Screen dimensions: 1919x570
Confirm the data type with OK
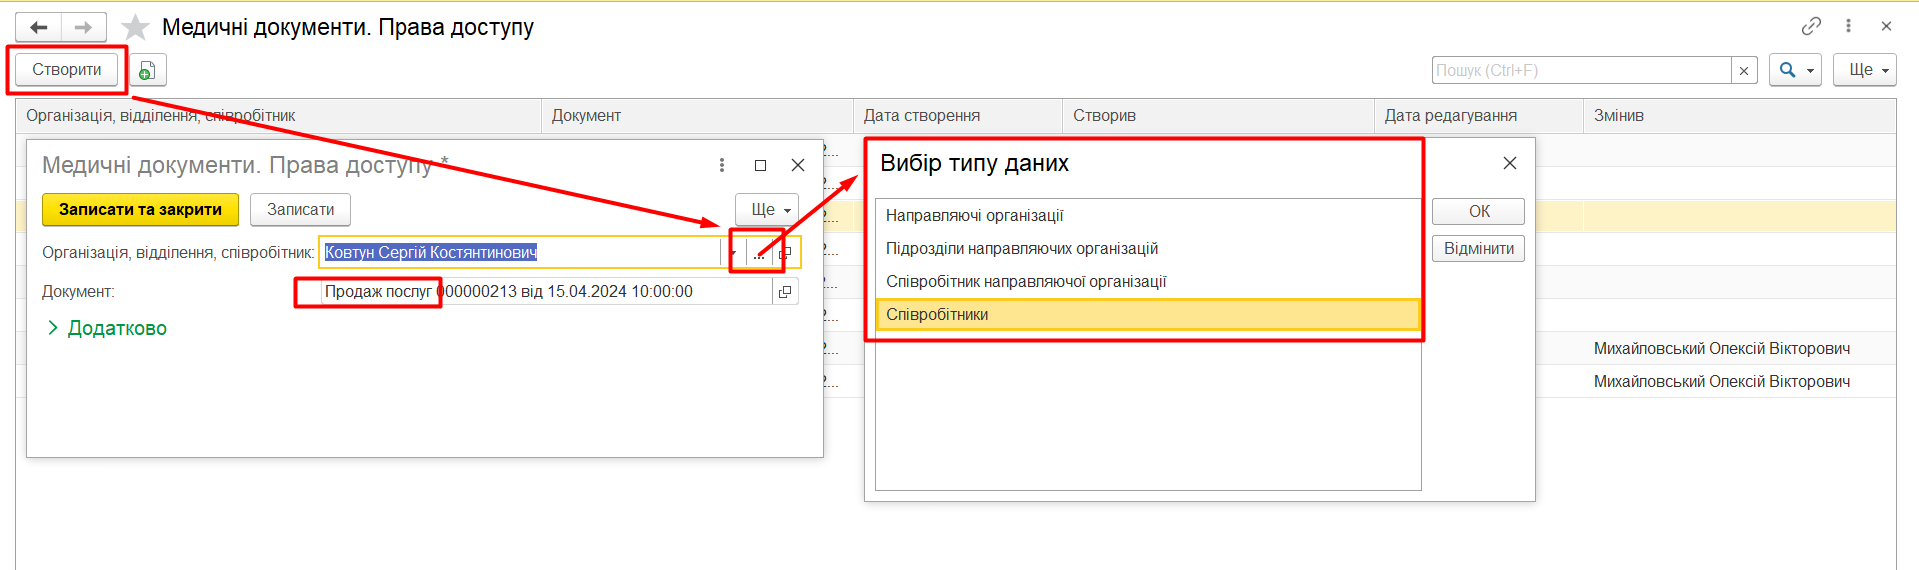click(1478, 211)
